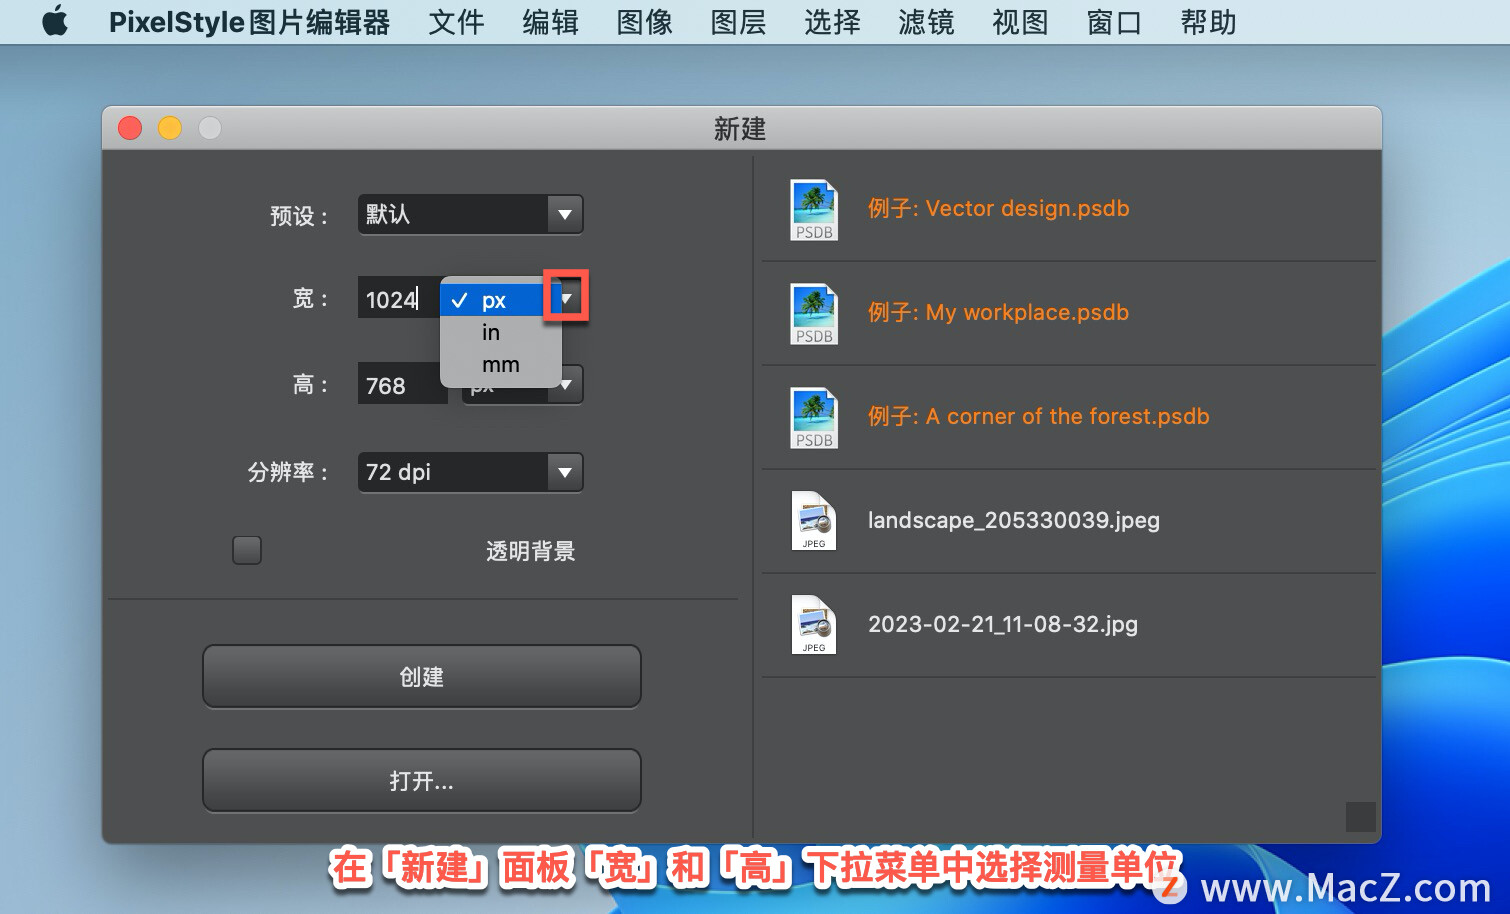Open landscape_205330039.jpeg recent file

[x=1014, y=520]
